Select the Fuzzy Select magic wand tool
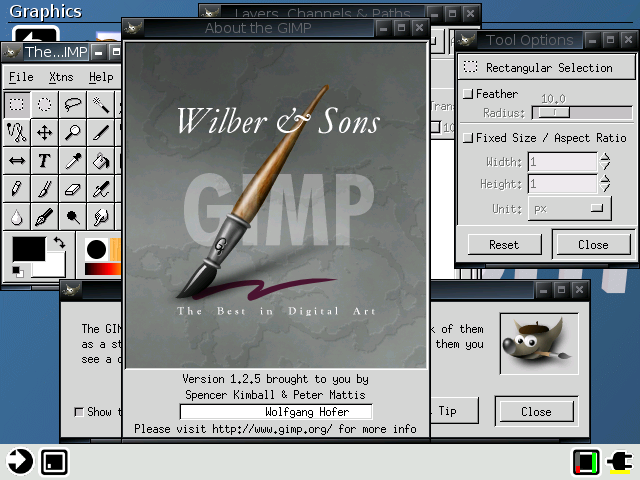 click(100, 104)
